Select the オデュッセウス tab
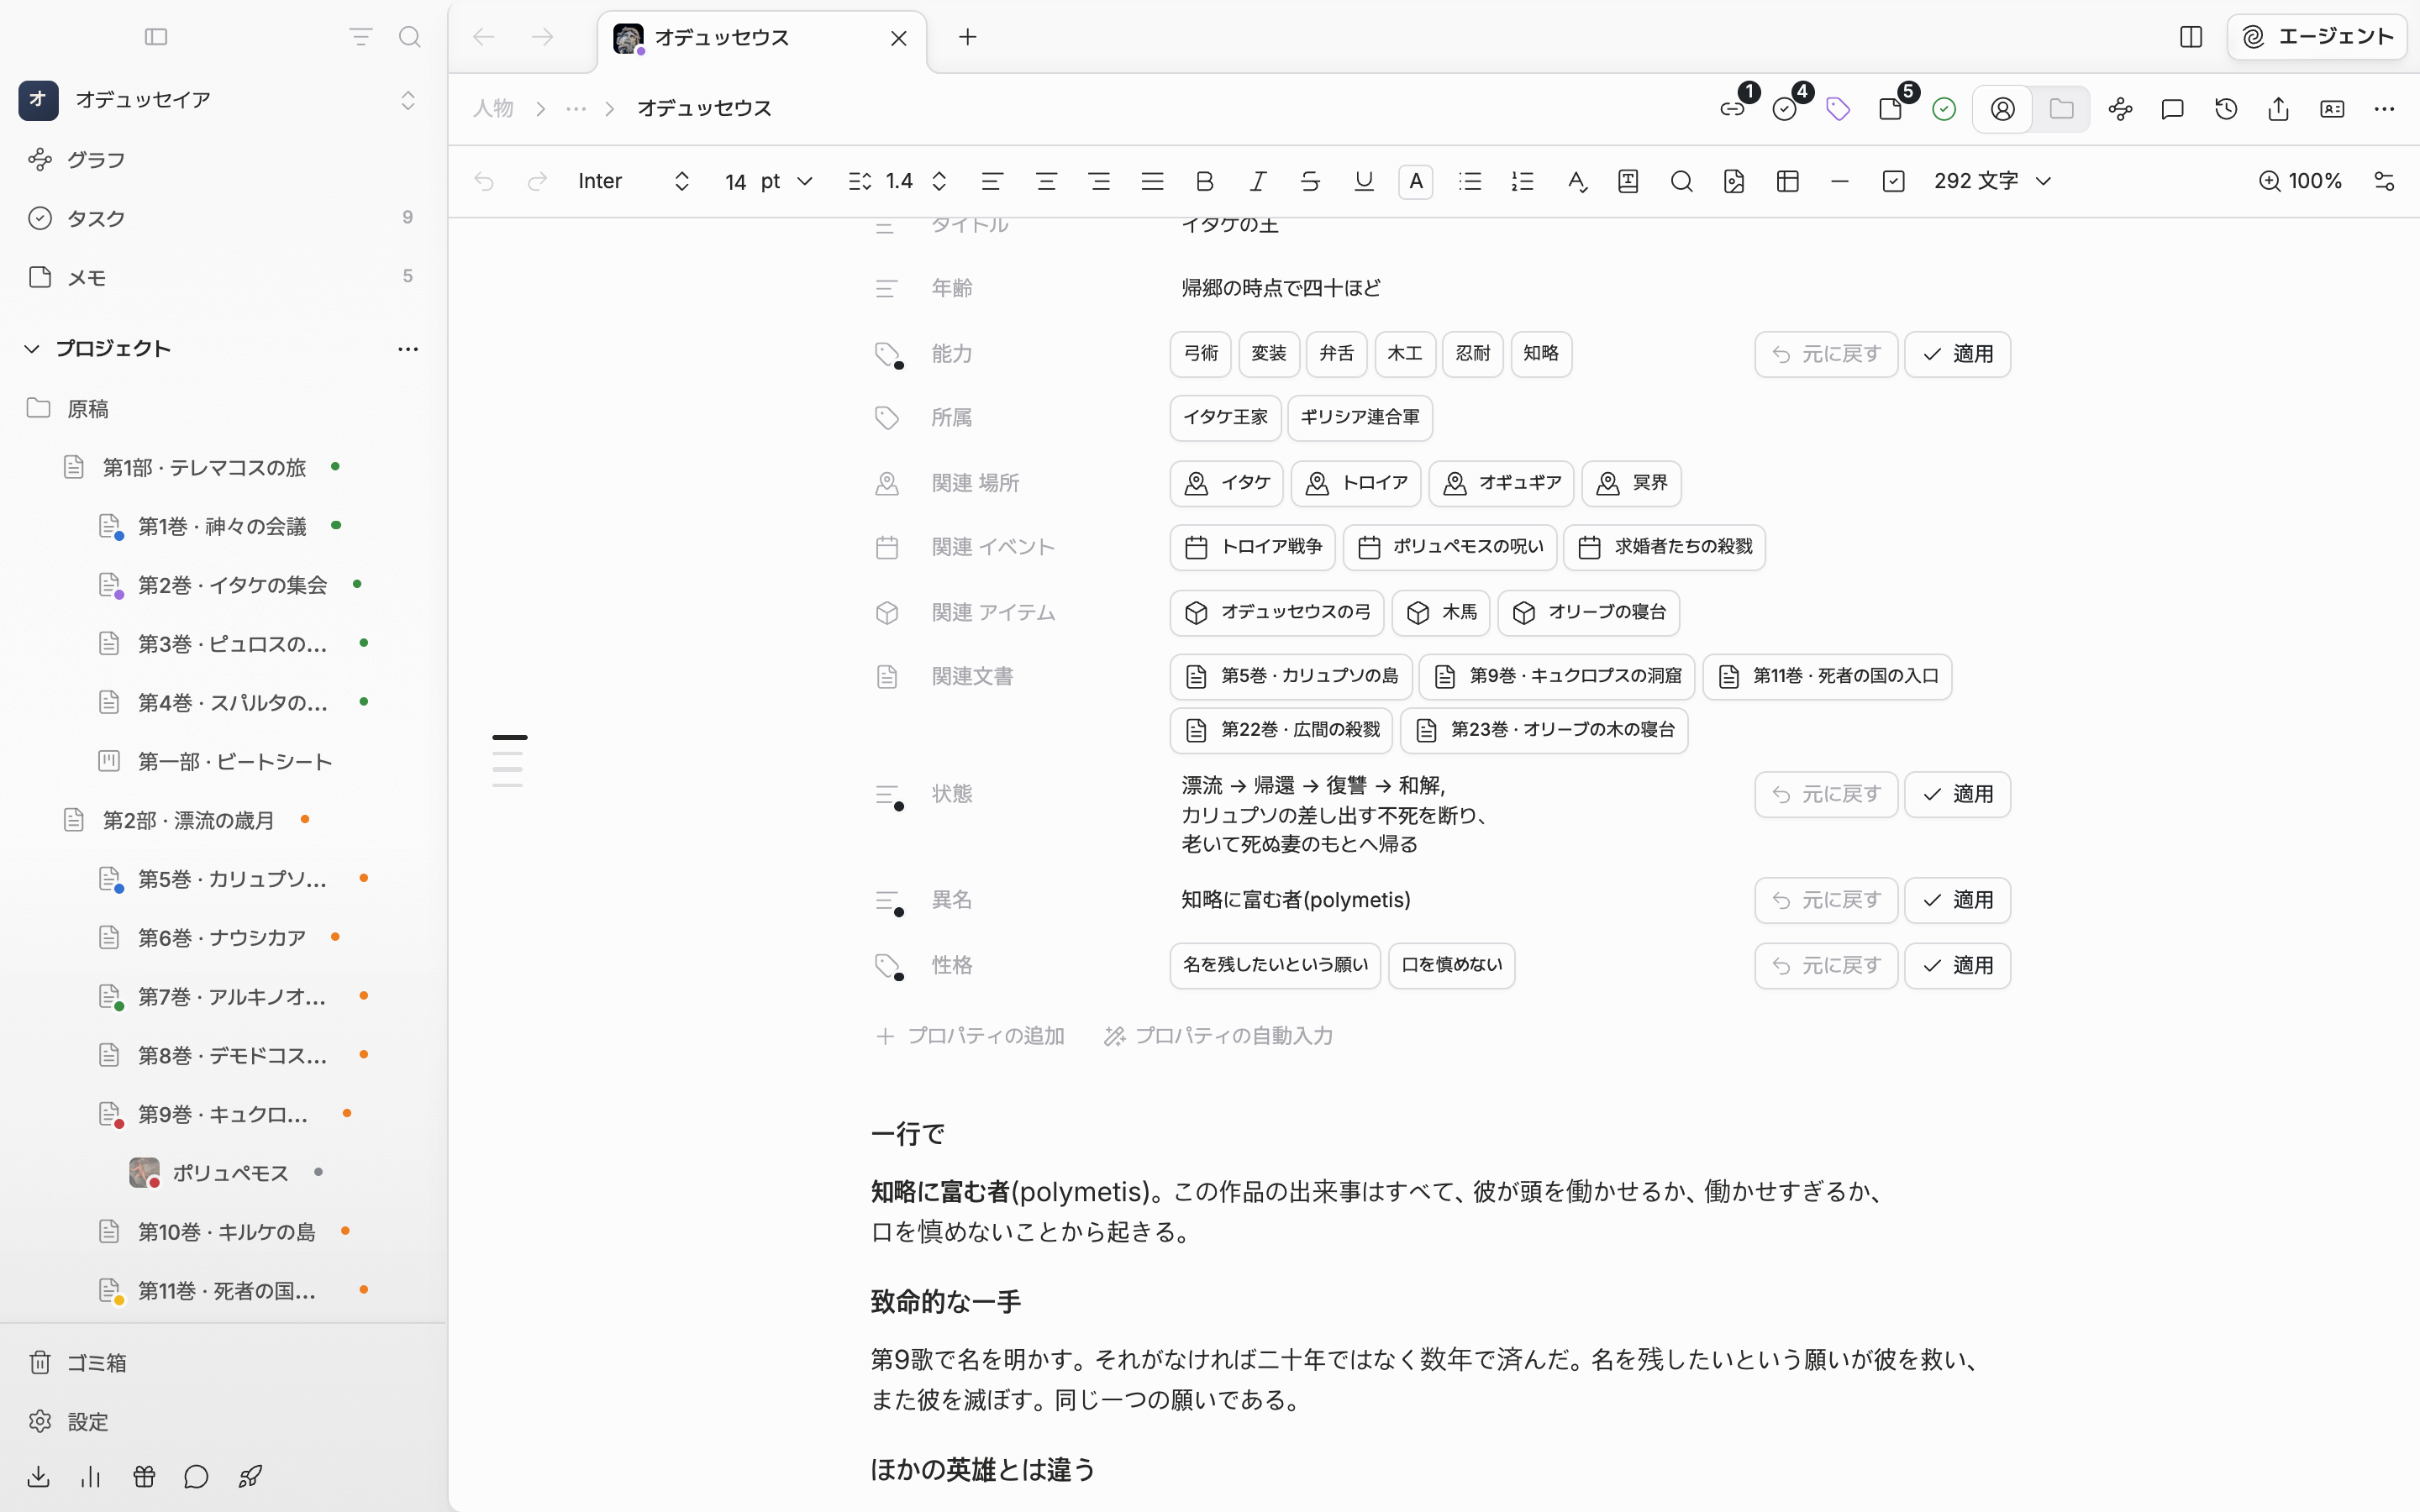Image resolution: width=2420 pixels, height=1512 pixels. click(762, 38)
